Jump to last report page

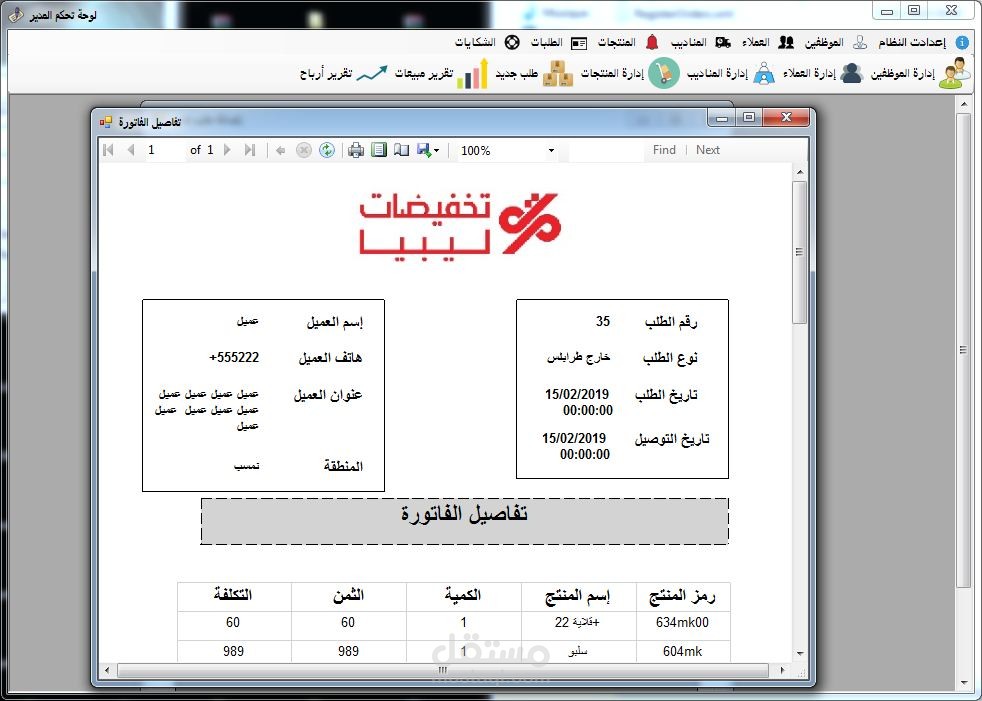point(250,150)
